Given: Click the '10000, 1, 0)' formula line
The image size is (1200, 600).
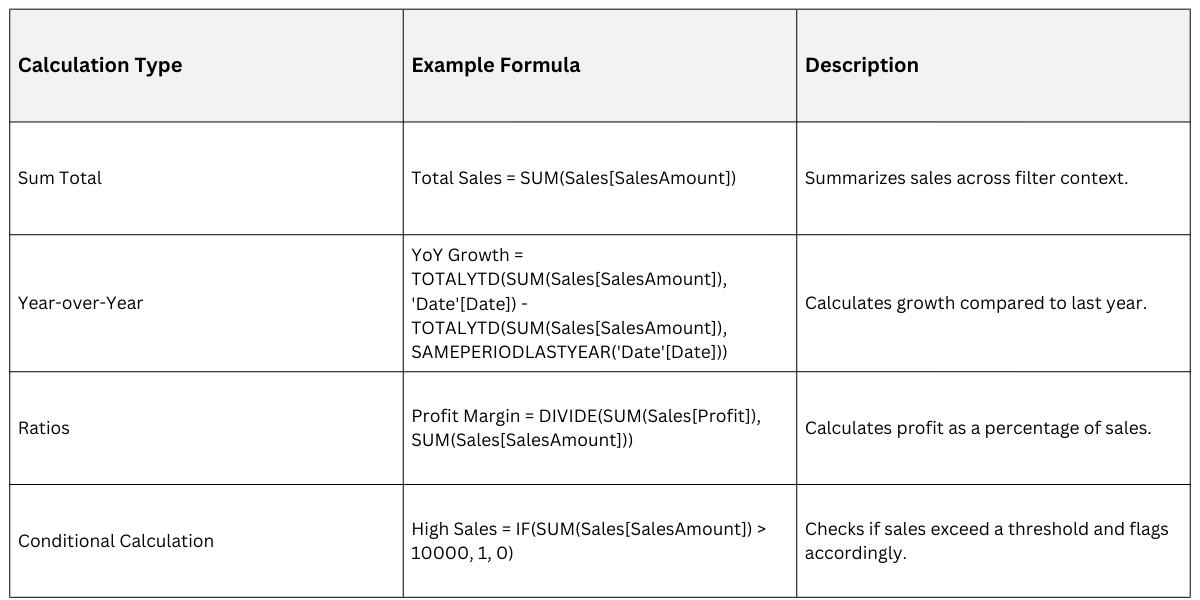Looking at the screenshot, I should tap(462, 553).
